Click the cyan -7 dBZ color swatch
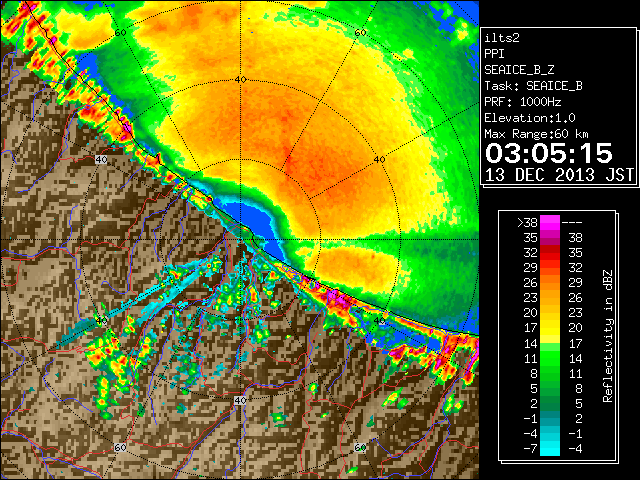Image resolution: width=640 pixels, height=480 pixels. pyautogui.click(x=549, y=448)
